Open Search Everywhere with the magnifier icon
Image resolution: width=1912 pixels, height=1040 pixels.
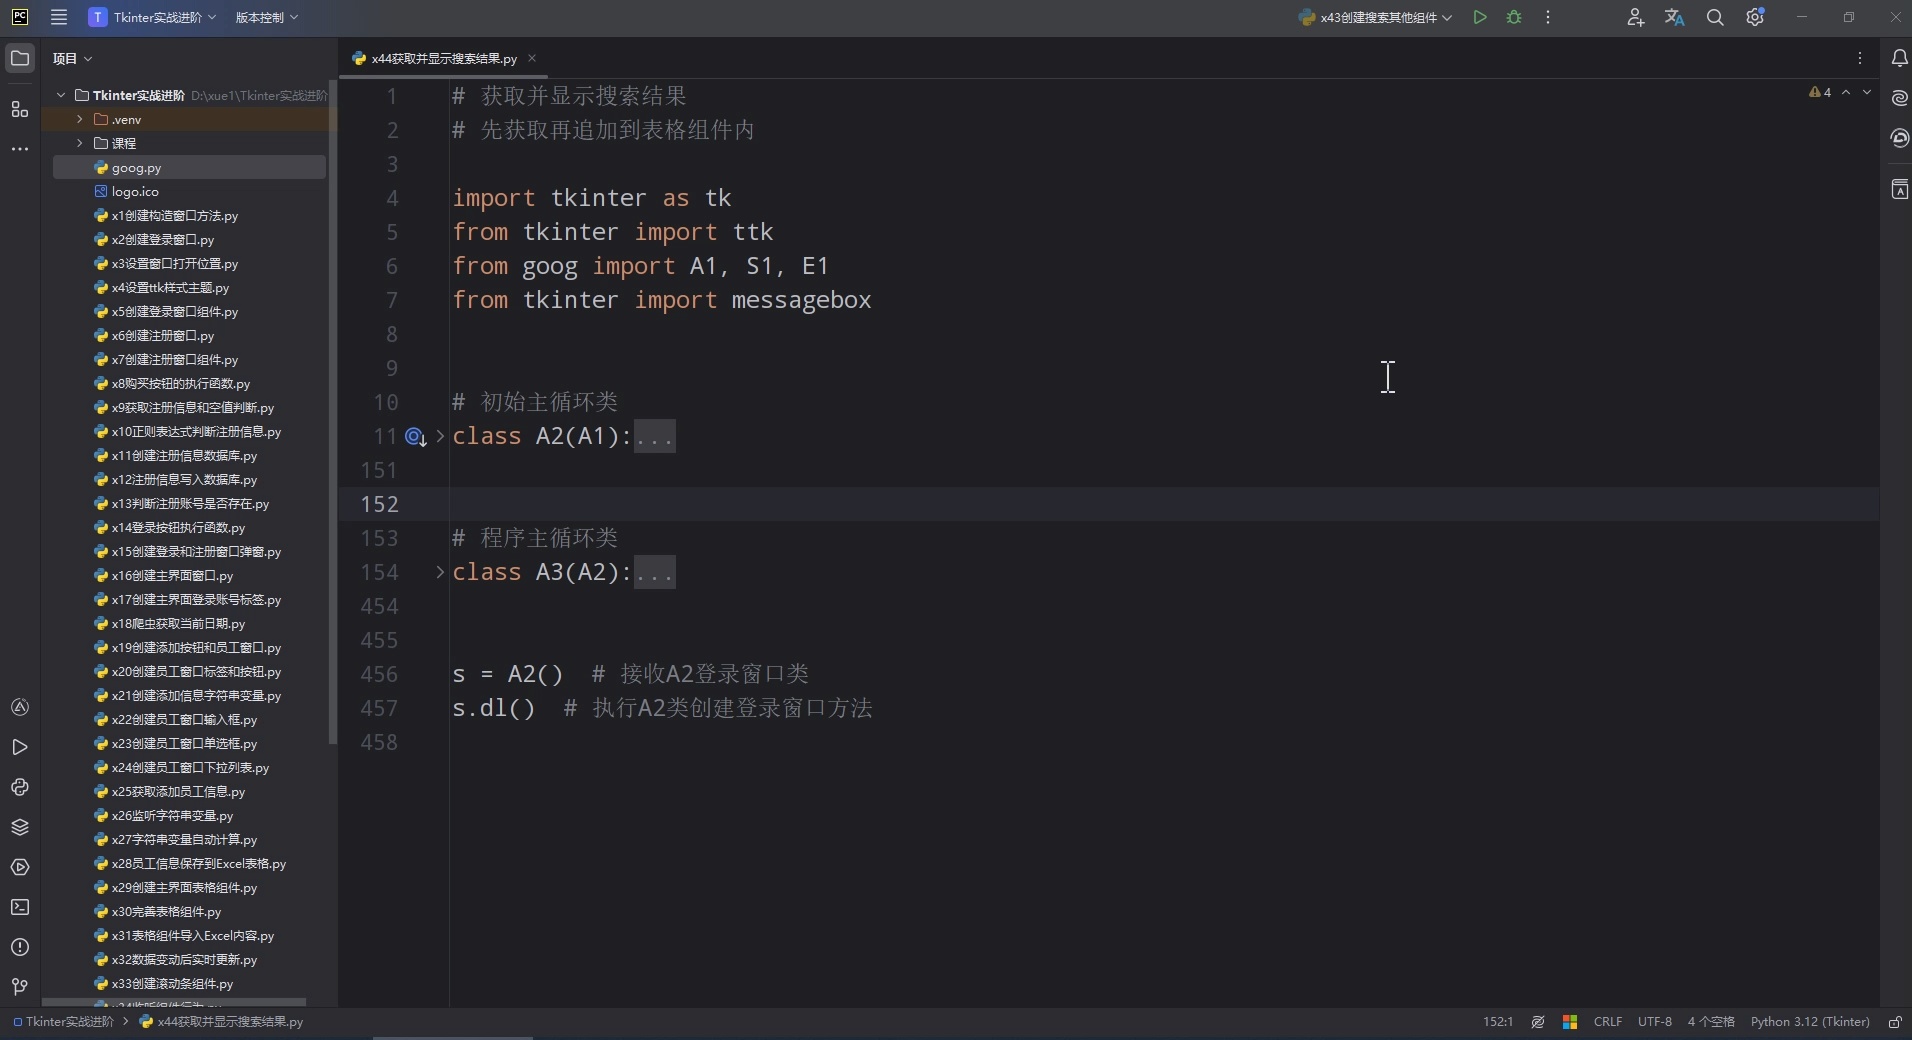point(1715,17)
